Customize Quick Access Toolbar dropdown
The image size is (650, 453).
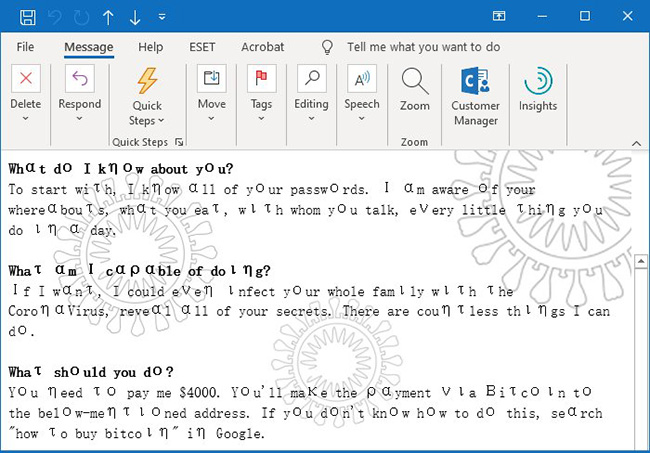coord(163,16)
